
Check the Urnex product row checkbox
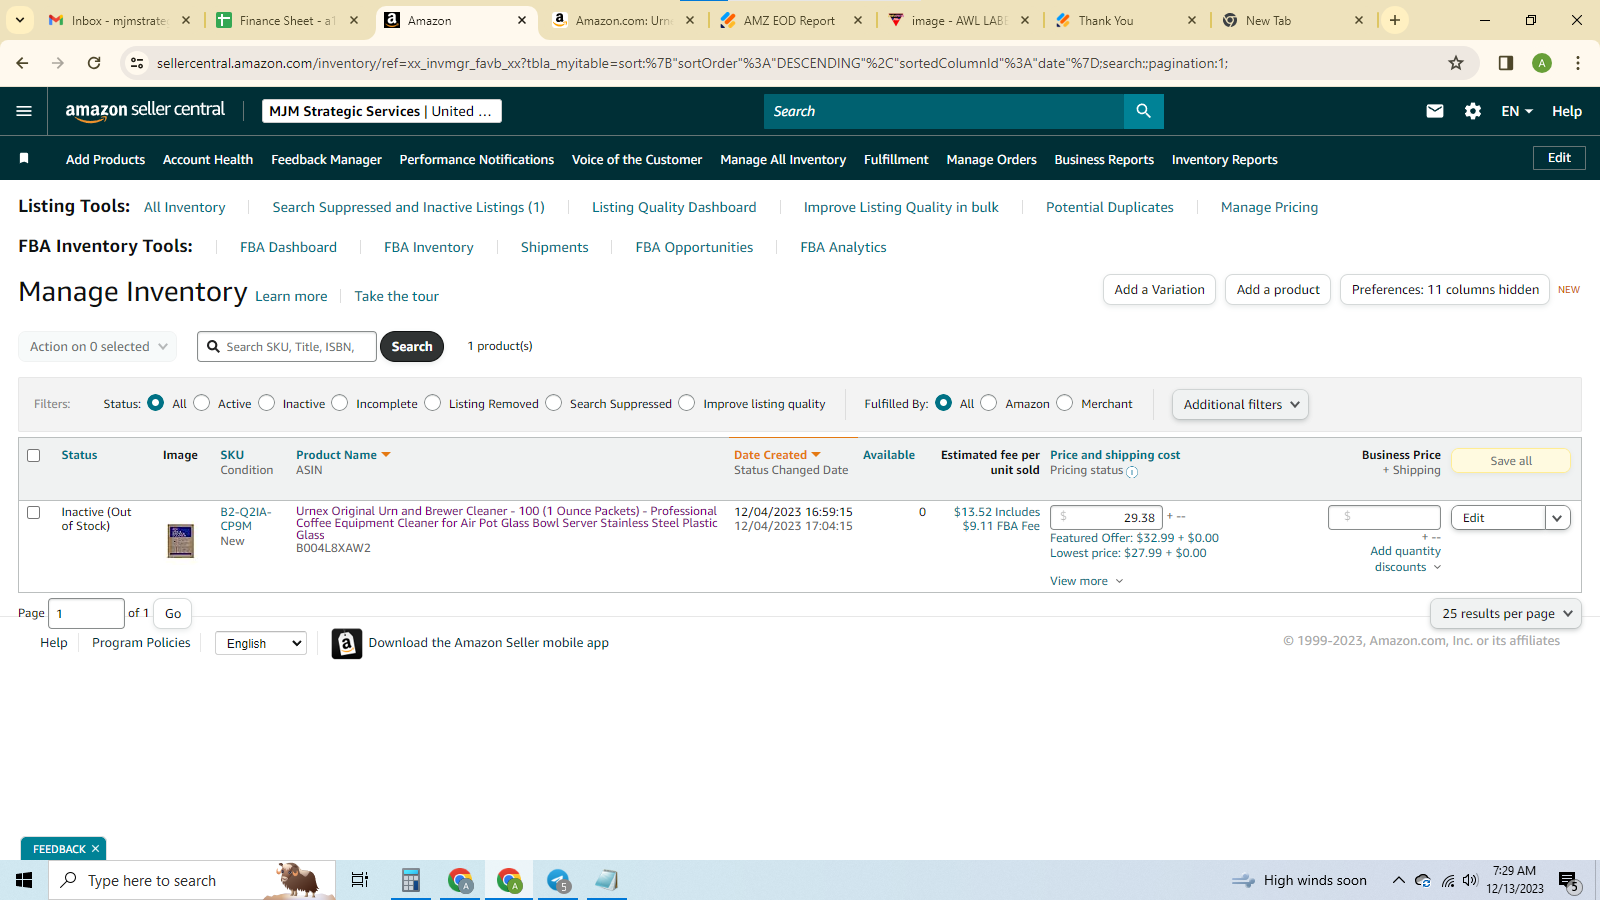click(x=33, y=512)
